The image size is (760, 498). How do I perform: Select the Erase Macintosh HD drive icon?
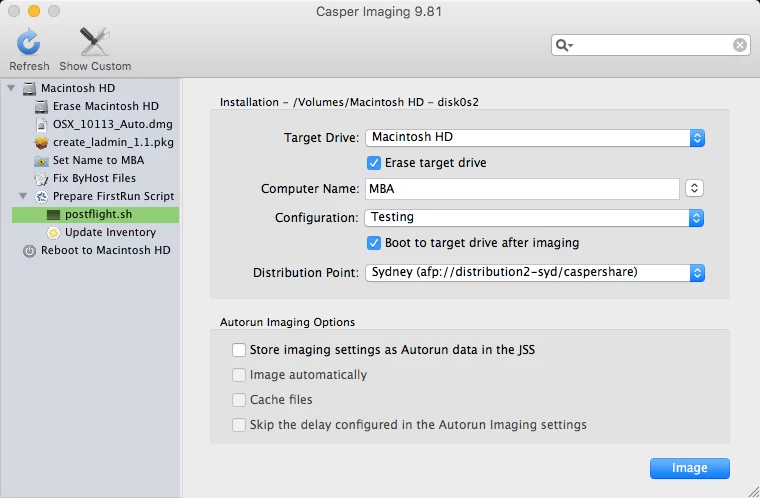(x=42, y=106)
